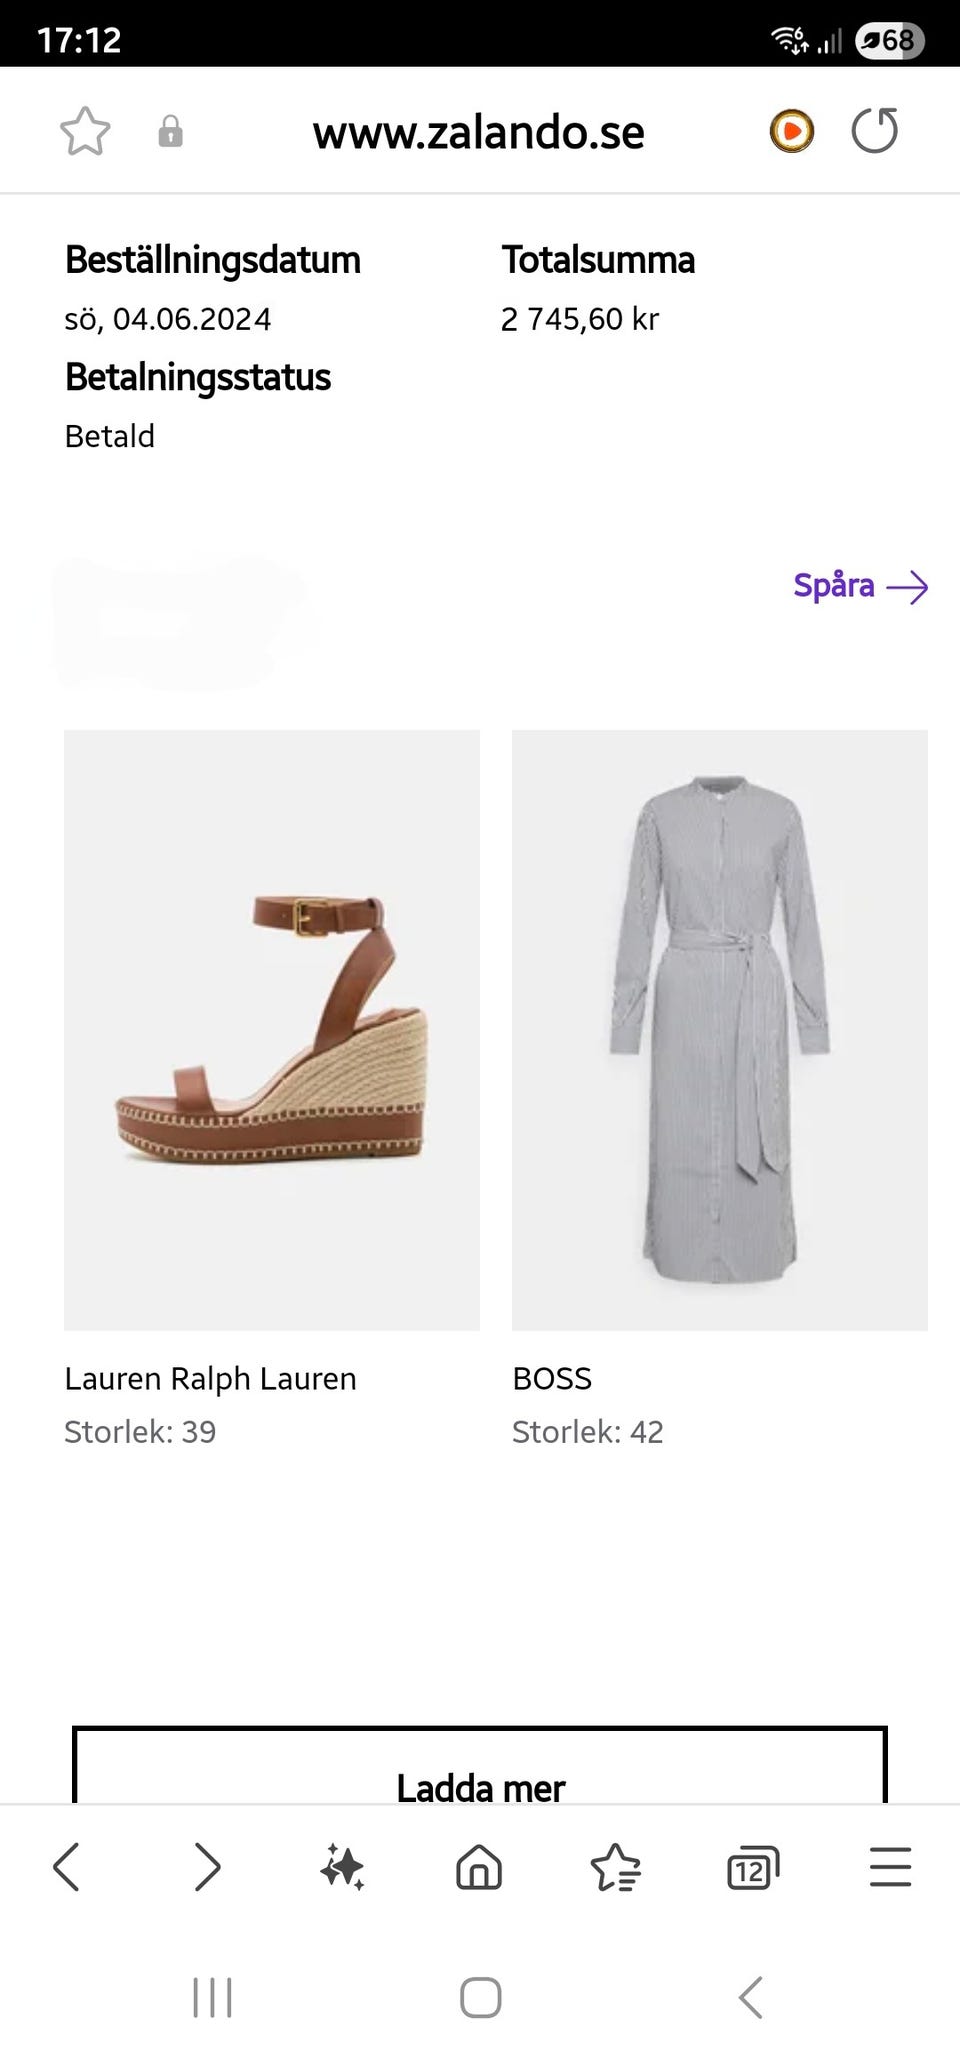960x2059 pixels.
Task: Go forward using browser forward arrow
Action: [206, 1866]
